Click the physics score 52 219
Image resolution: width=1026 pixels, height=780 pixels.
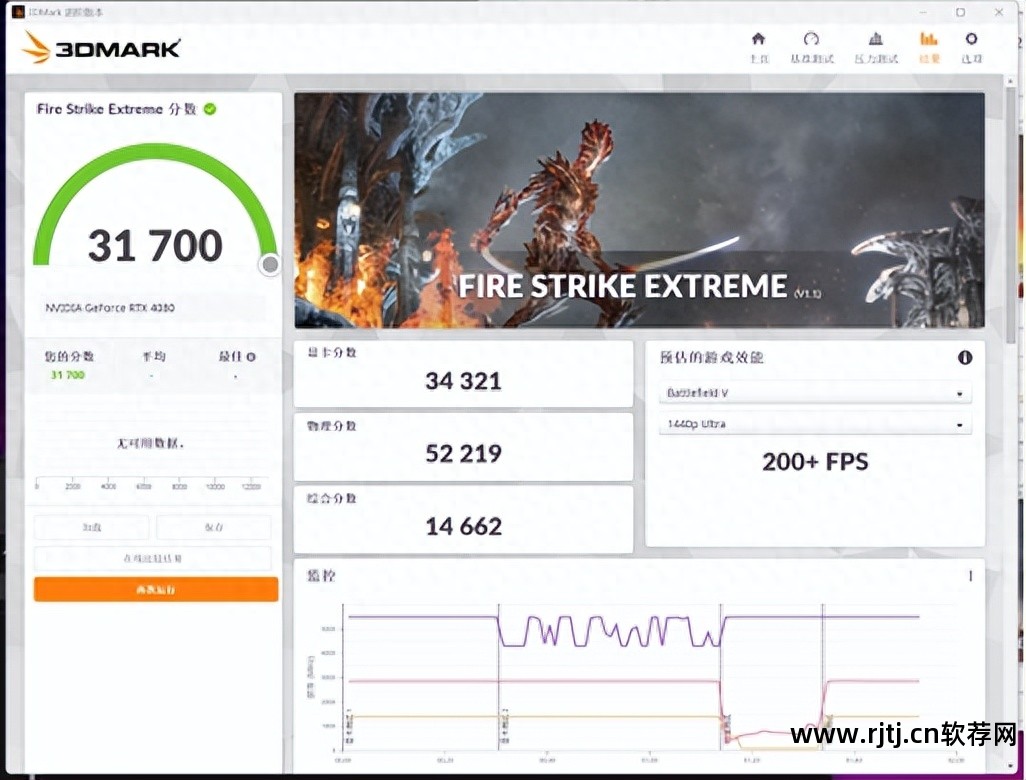click(x=463, y=453)
